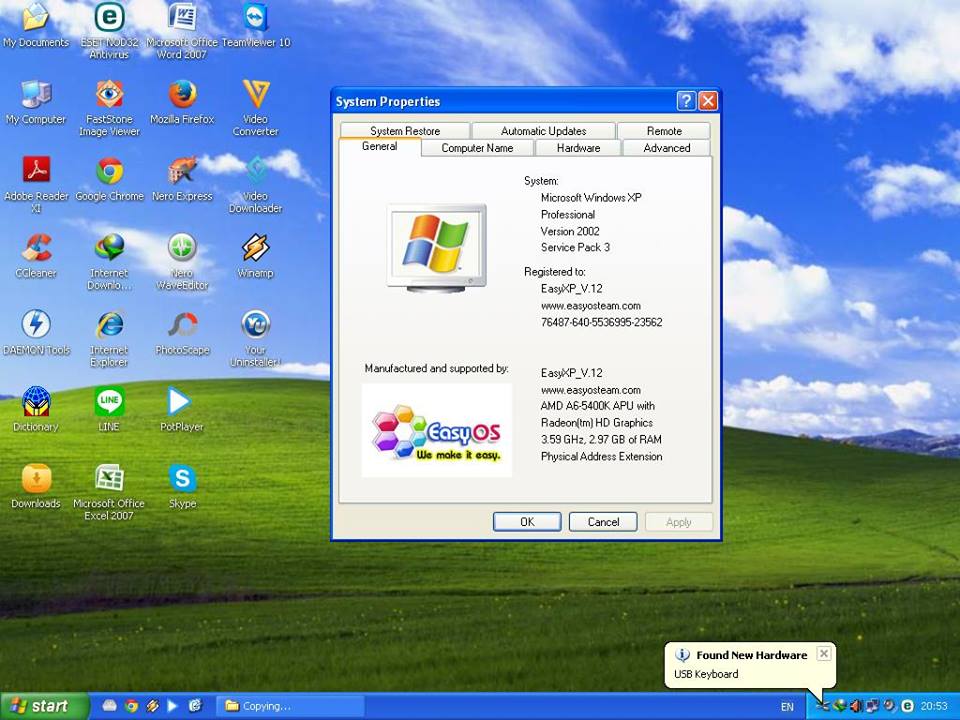Click the 'USB Keyboard' balloon text
Viewport: 960px width, 720px height.
click(x=706, y=674)
